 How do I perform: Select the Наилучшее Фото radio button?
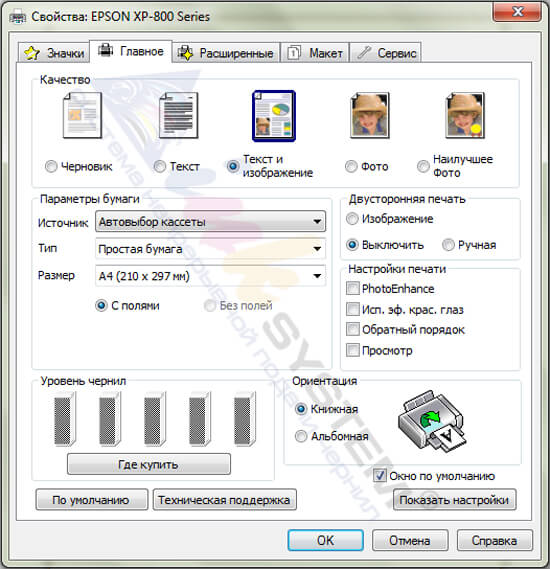point(423,167)
